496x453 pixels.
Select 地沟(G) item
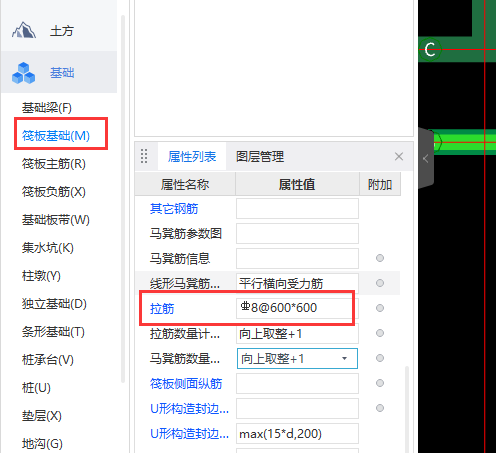point(42,444)
